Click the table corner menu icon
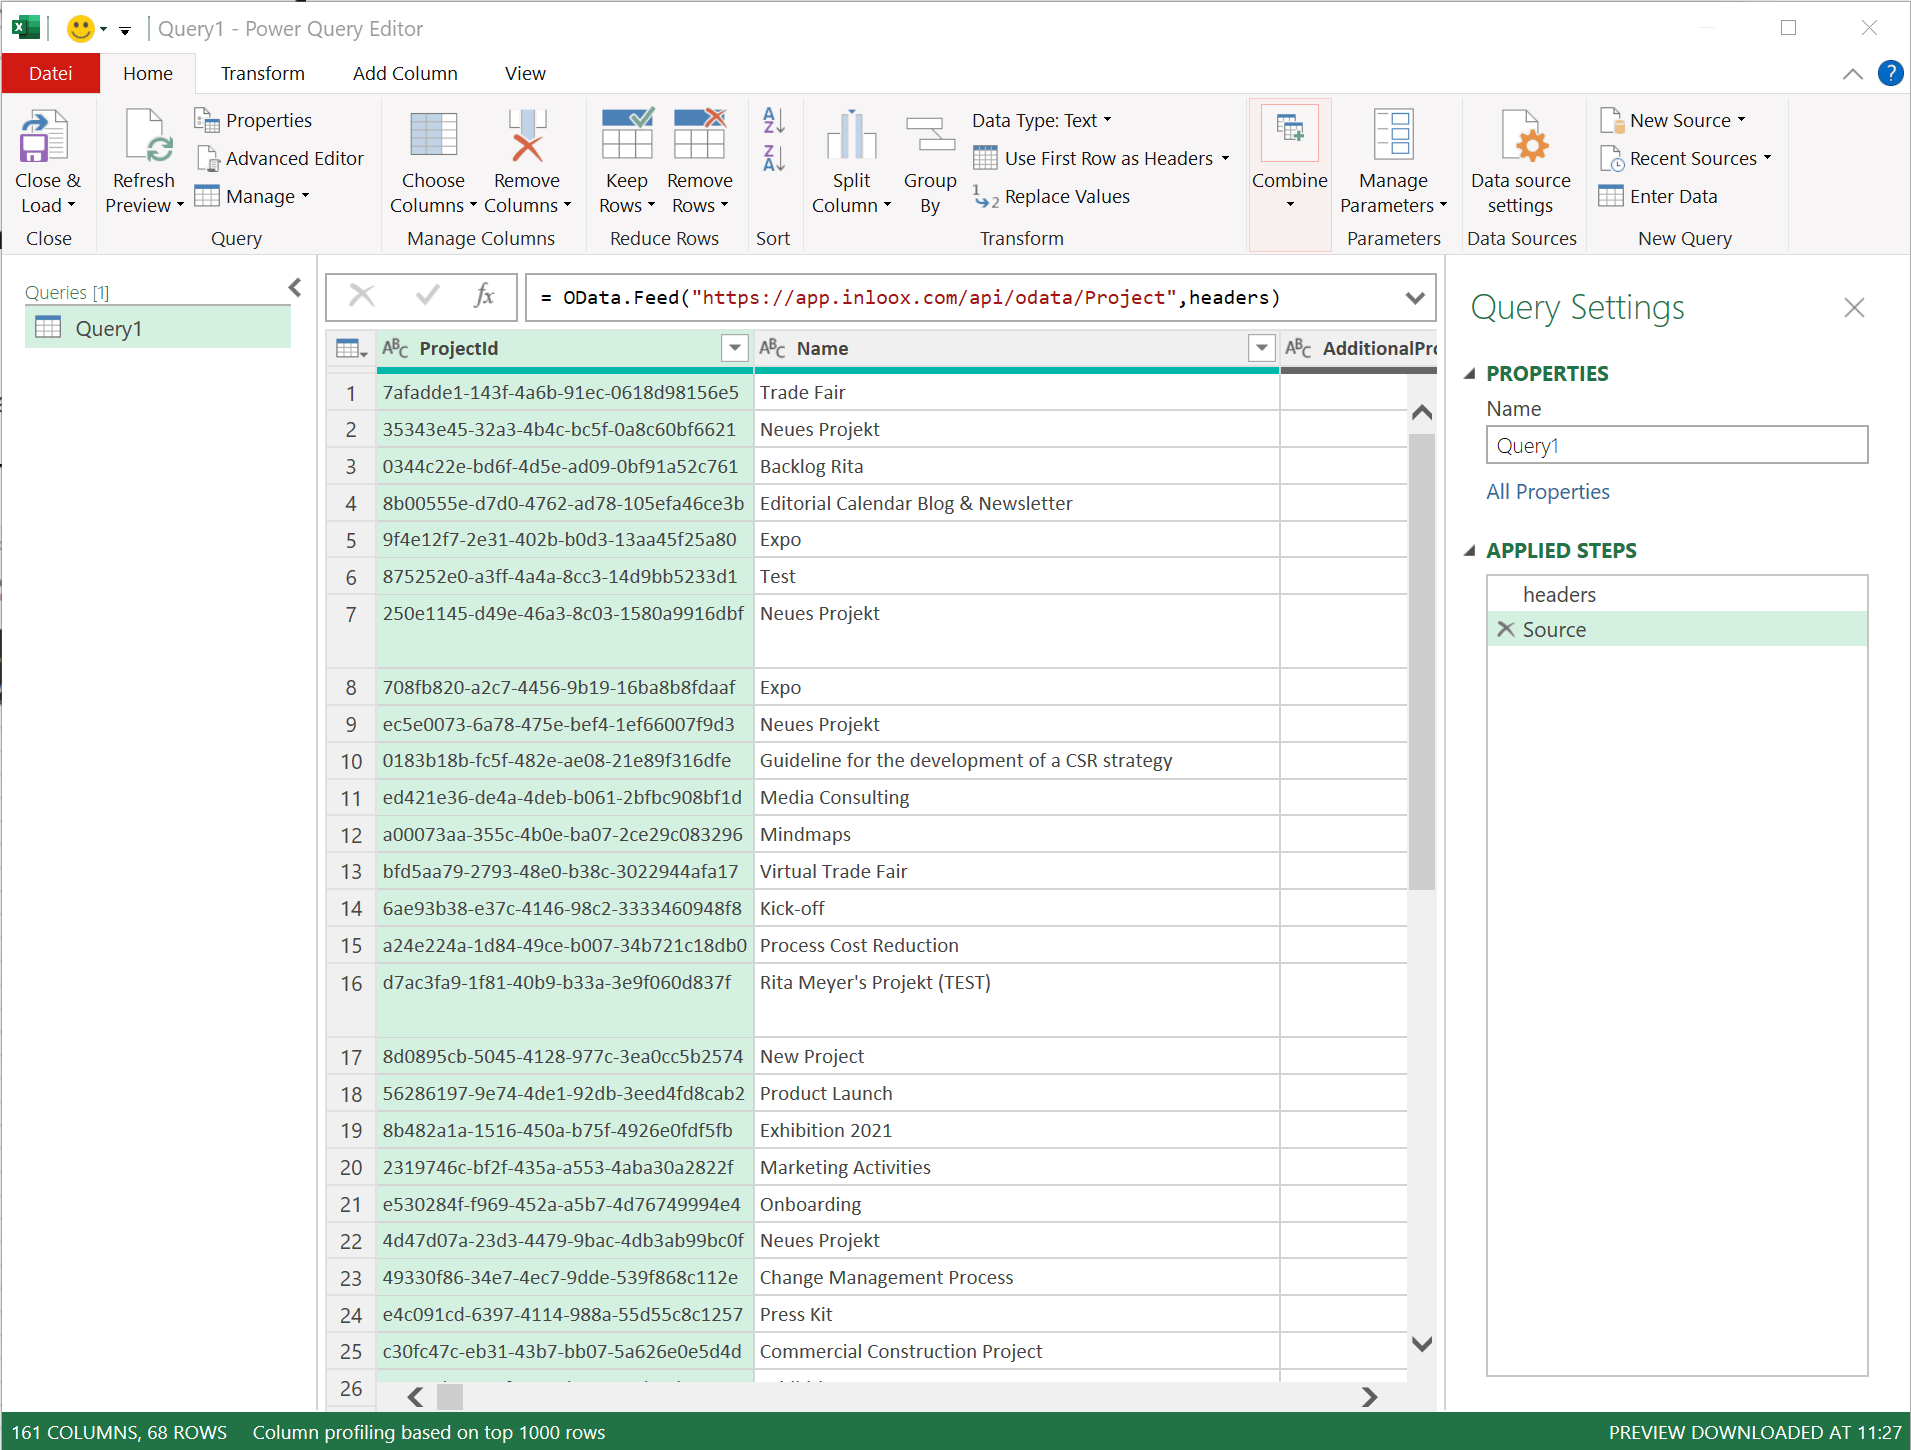Image resolution: width=1911 pixels, height=1450 pixels. 351,348
